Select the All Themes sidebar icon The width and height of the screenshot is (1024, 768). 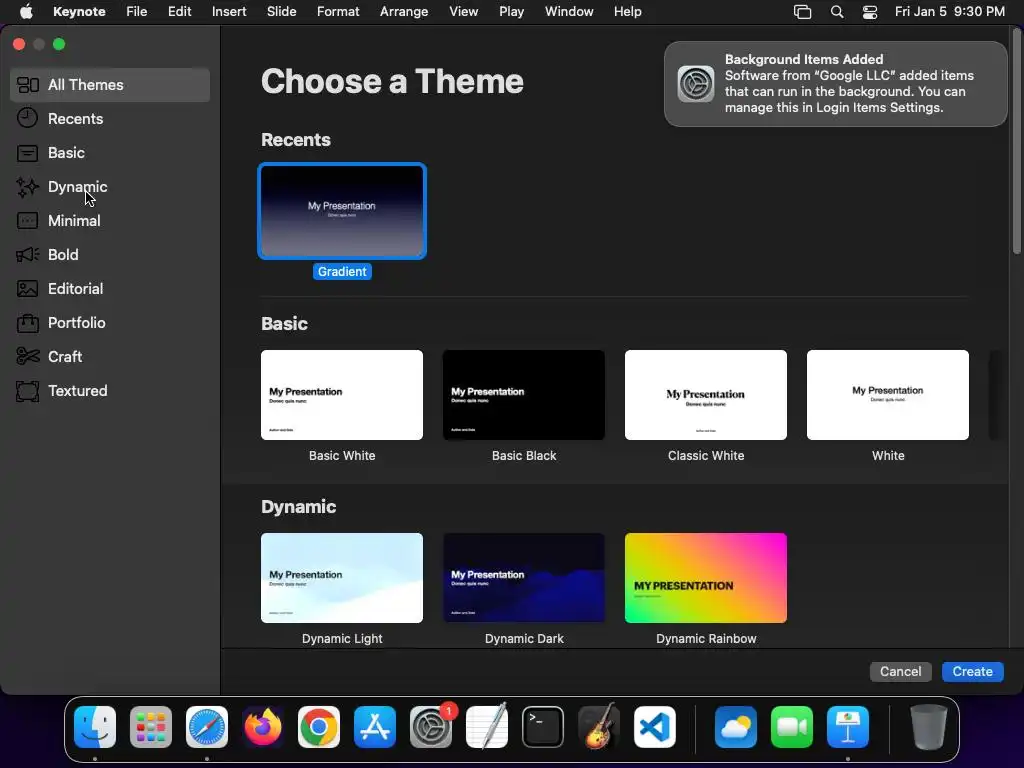click(x=27, y=85)
